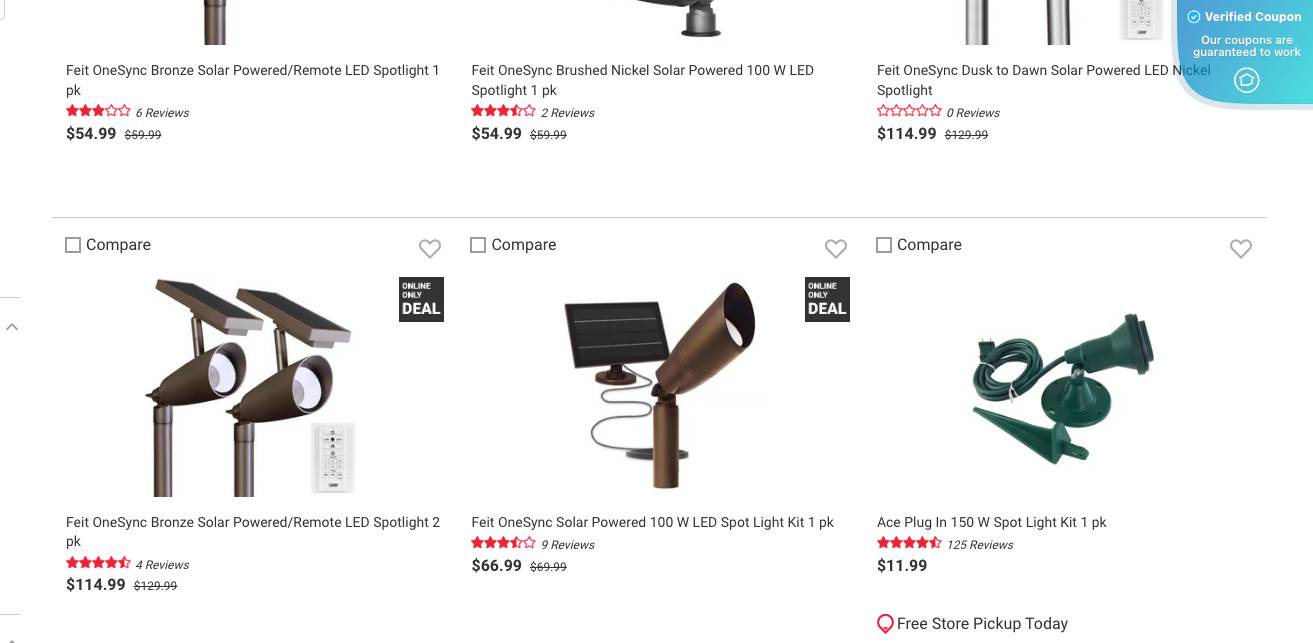Click heart icon on Solar Spot Light Kit
The width and height of the screenshot is (1313, 643).
pyautogui.click(x=836, y=248)
